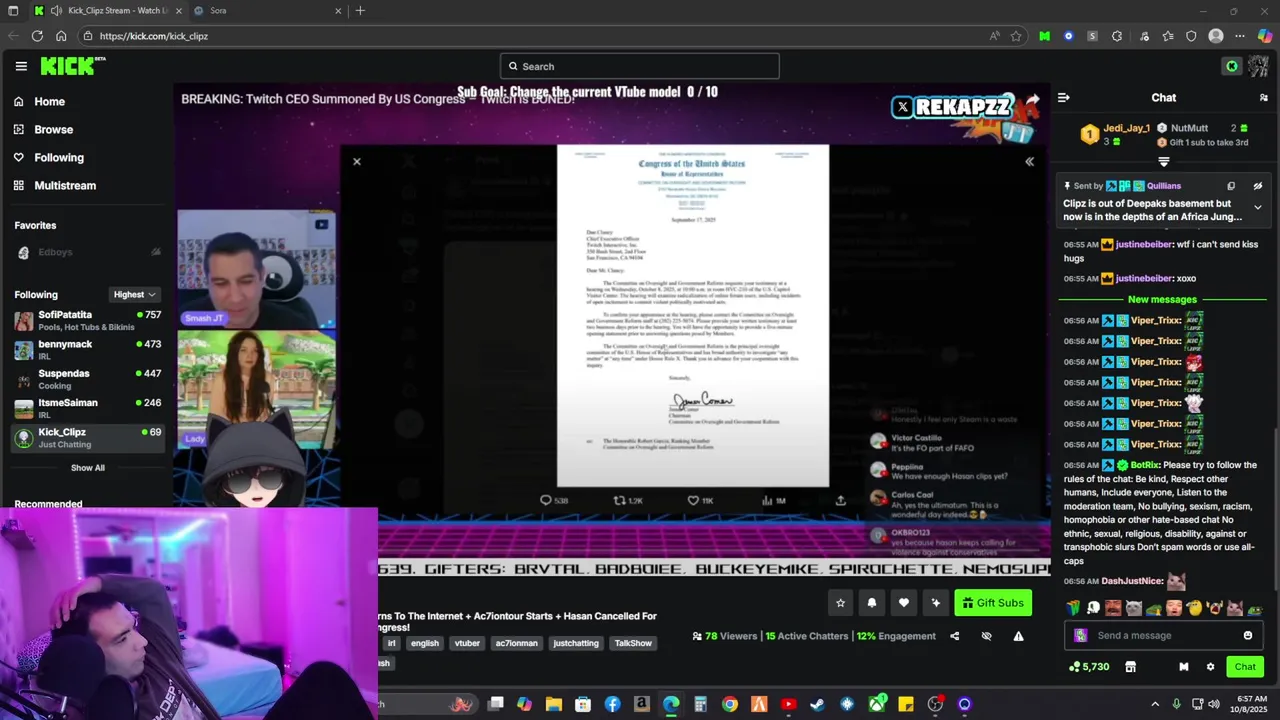The image size is (1280, 720).
Task: Open the emoji picker
Action: [1248, 635]
